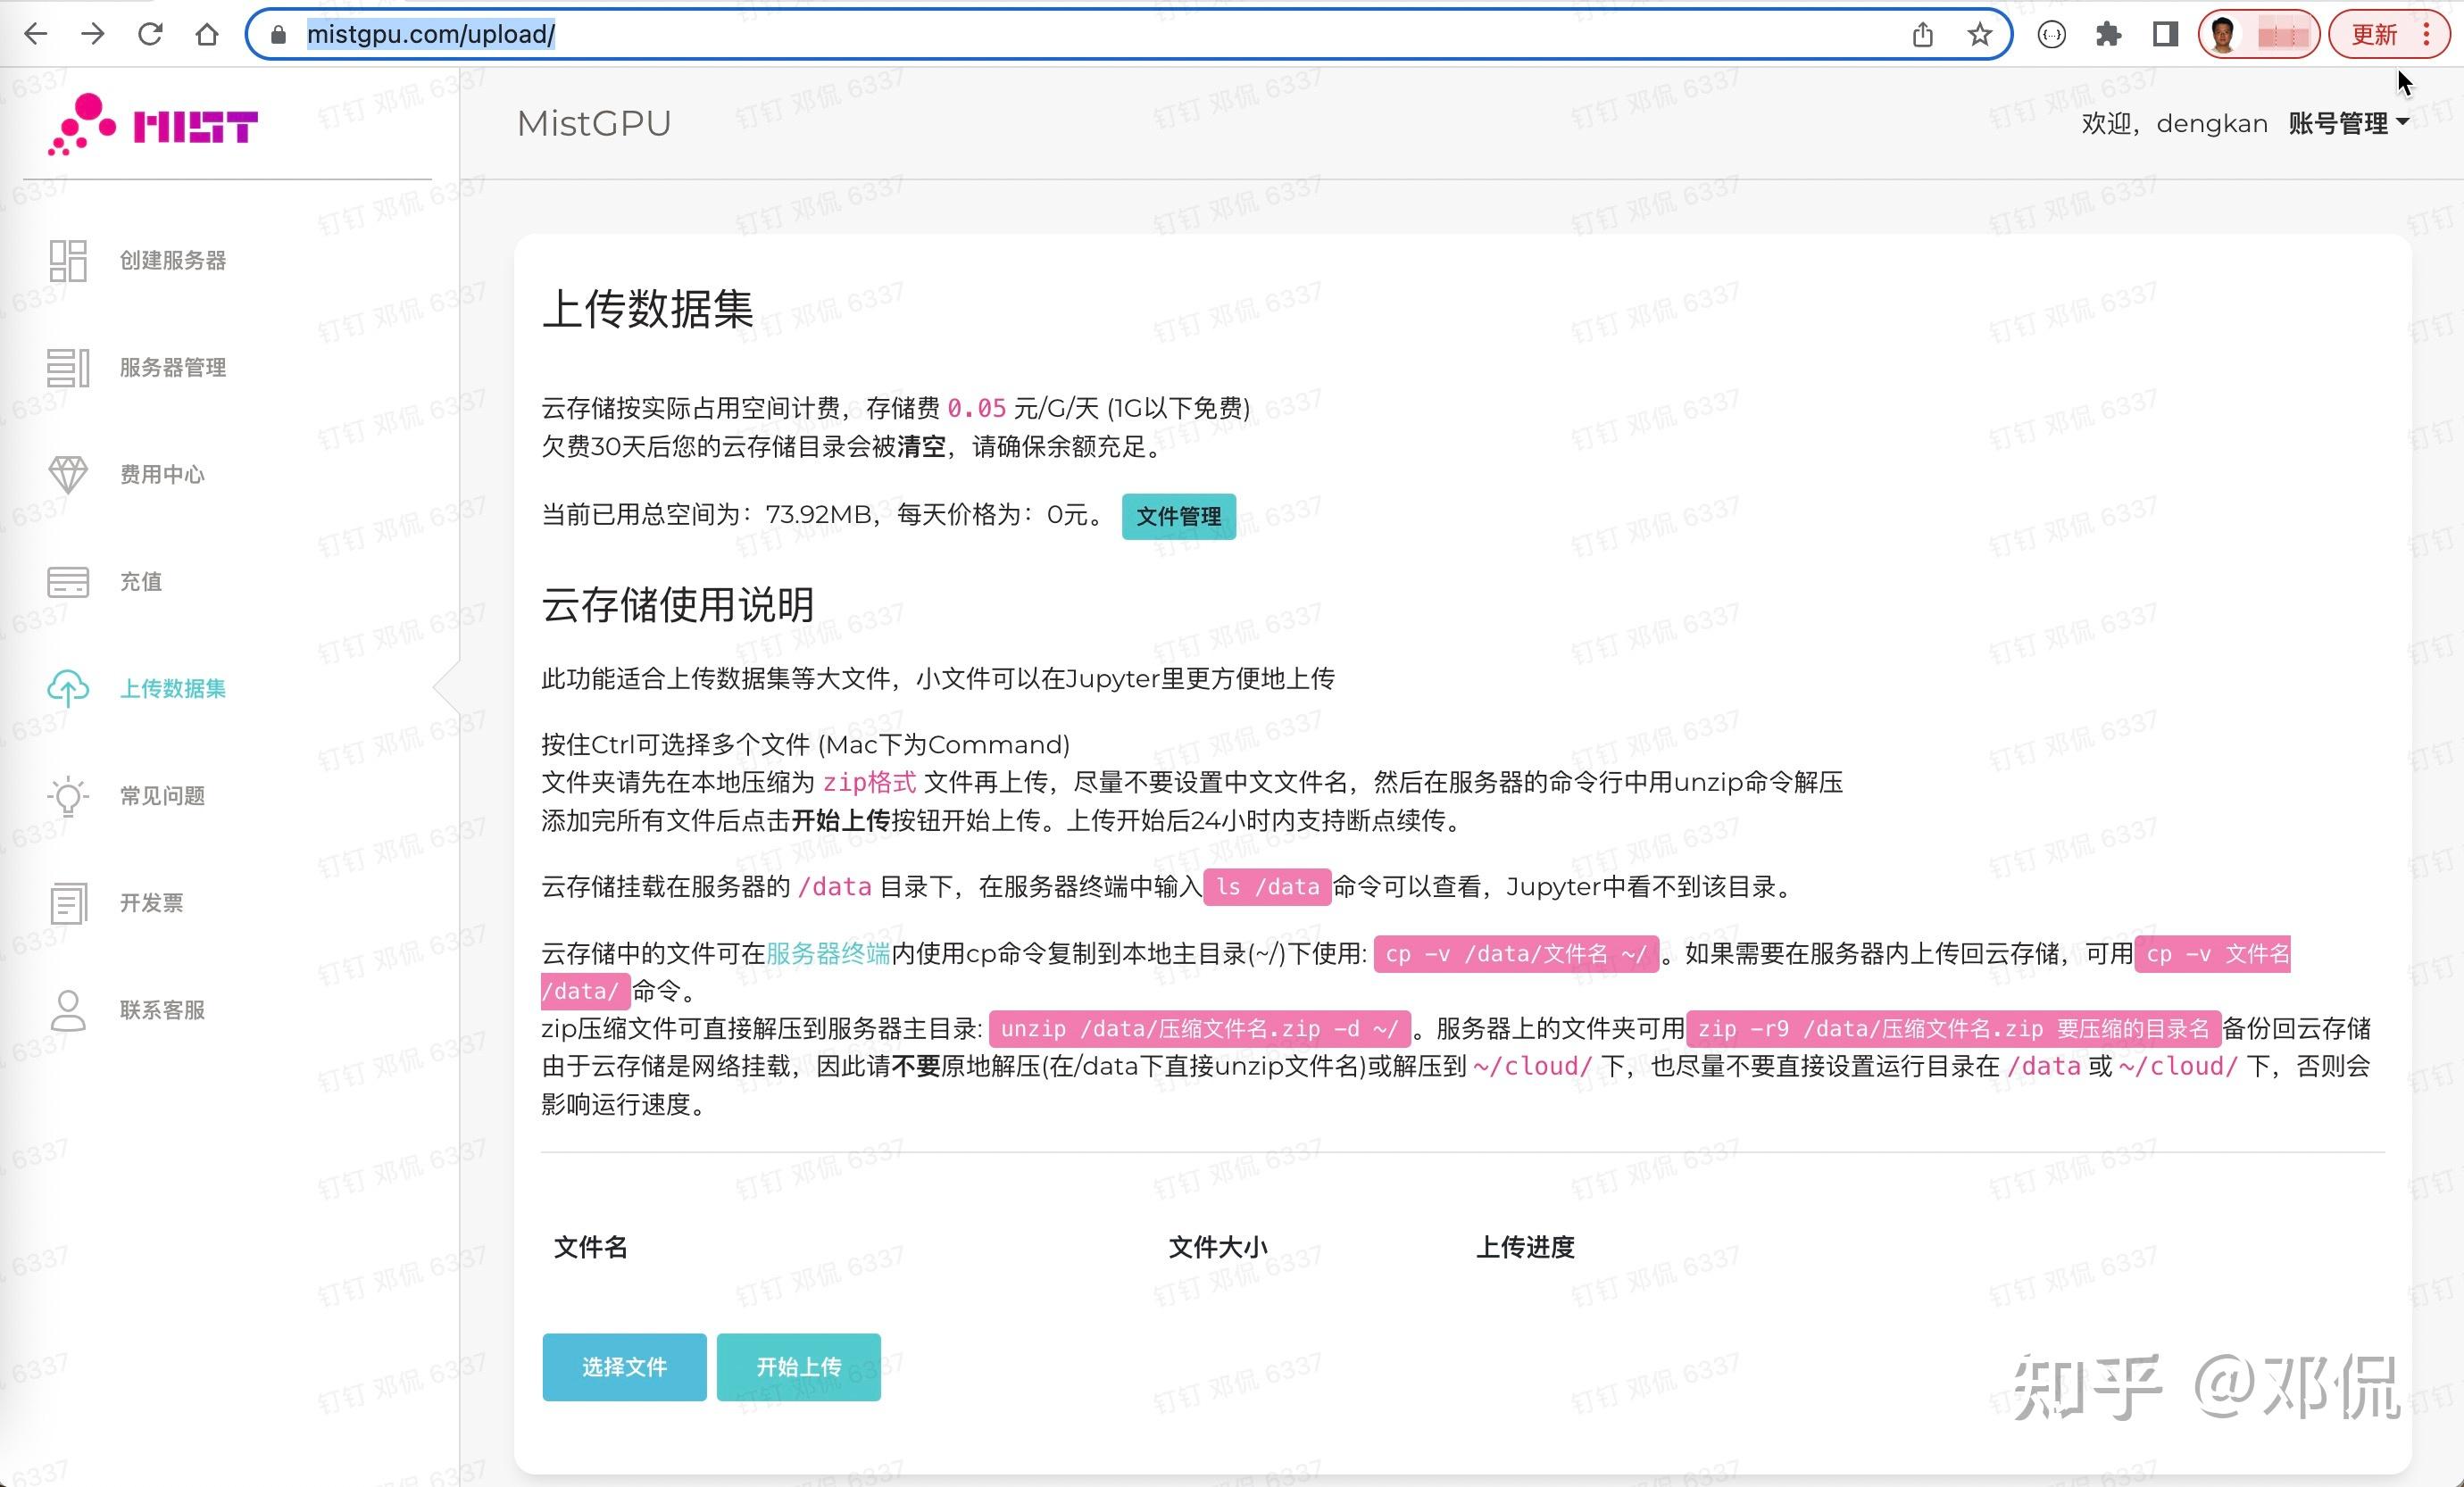Image resolution: width=2464 pixels, height=1487 pixels.
Task: Click the MIST logo in the sidebar
Action: pos(153,124)
